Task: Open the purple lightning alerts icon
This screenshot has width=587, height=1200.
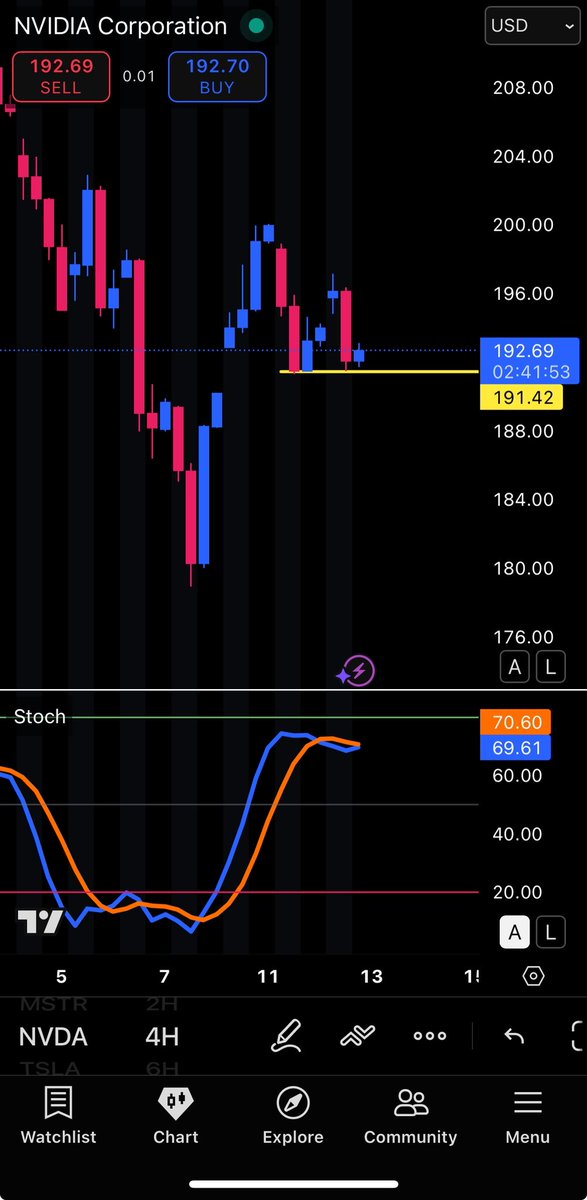Action: [356, 672]
